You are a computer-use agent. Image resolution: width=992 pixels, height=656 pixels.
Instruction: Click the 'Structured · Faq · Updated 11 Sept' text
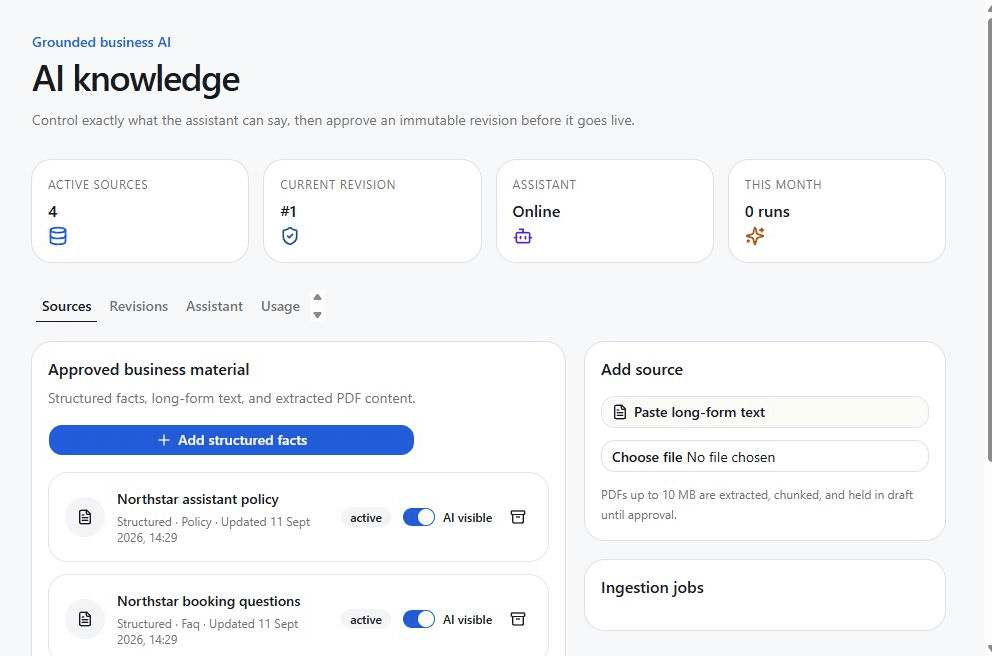(x=208, y=624)
